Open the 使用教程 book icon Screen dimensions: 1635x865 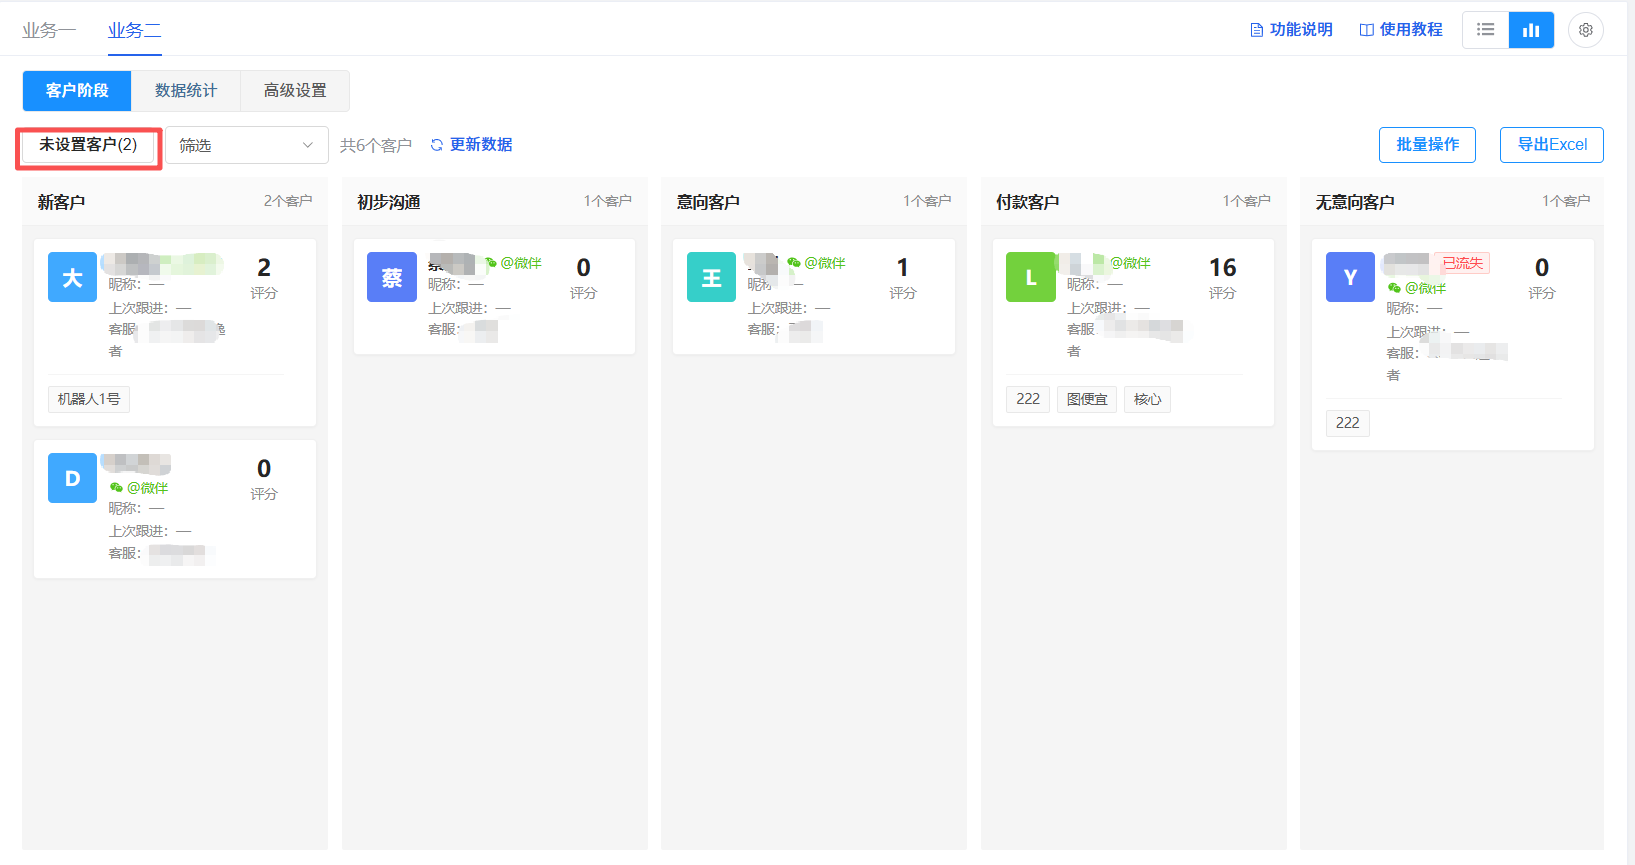1367,30
